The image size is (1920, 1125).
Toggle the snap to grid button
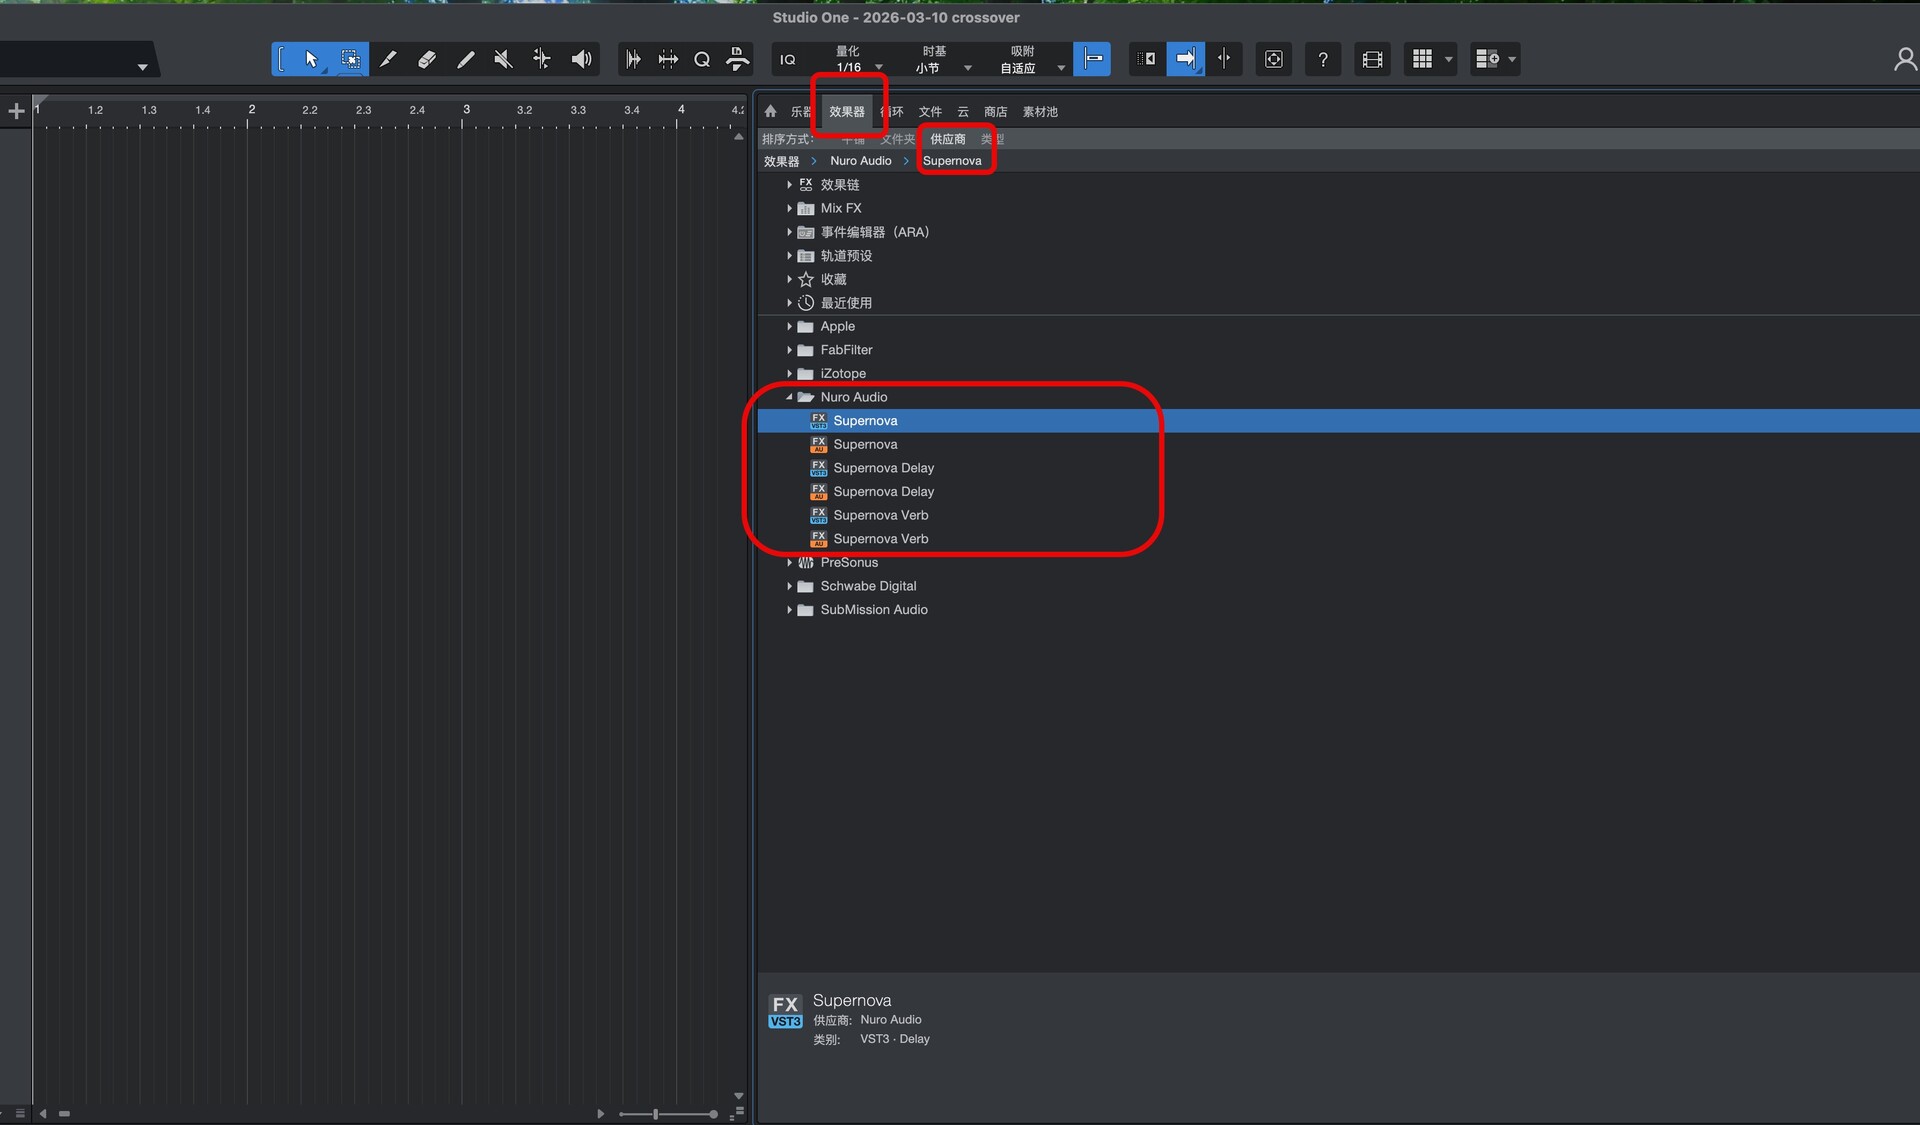click(1092, 59)
